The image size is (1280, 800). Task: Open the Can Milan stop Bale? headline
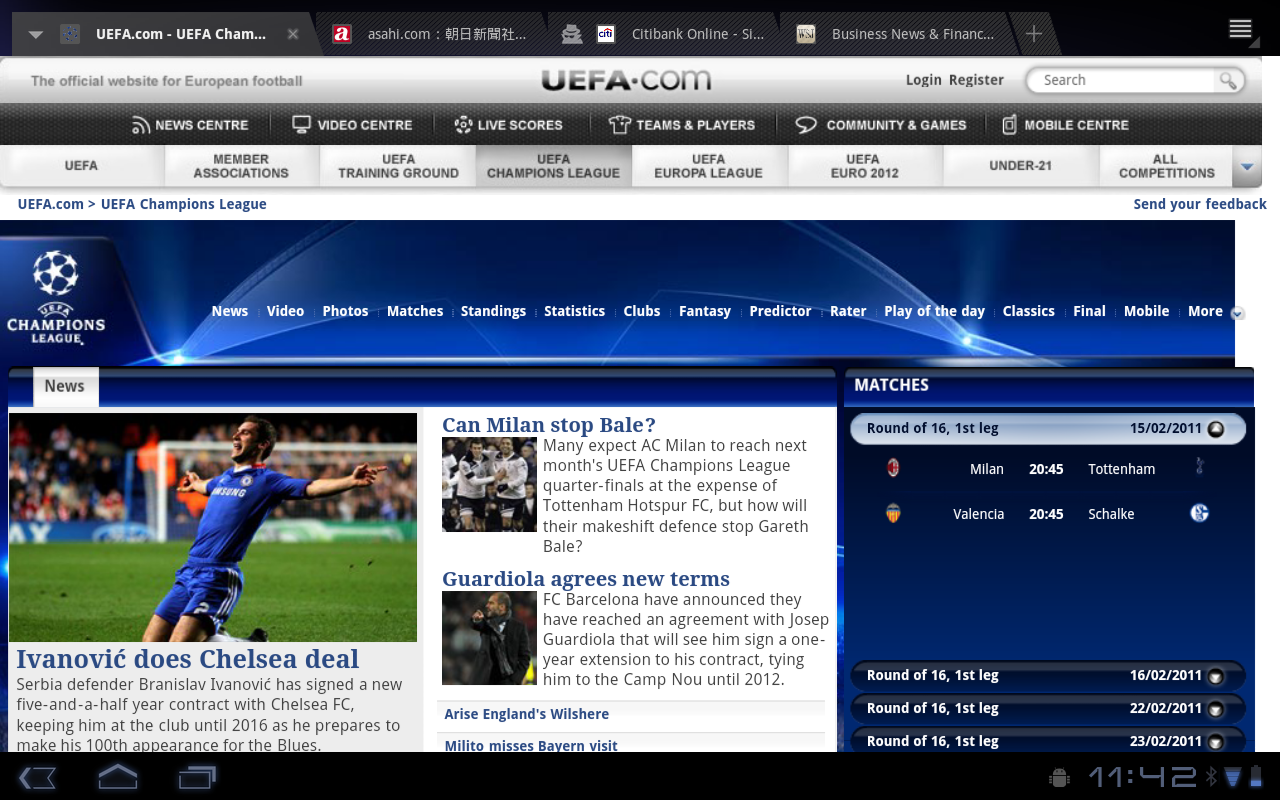pos(549,425)
